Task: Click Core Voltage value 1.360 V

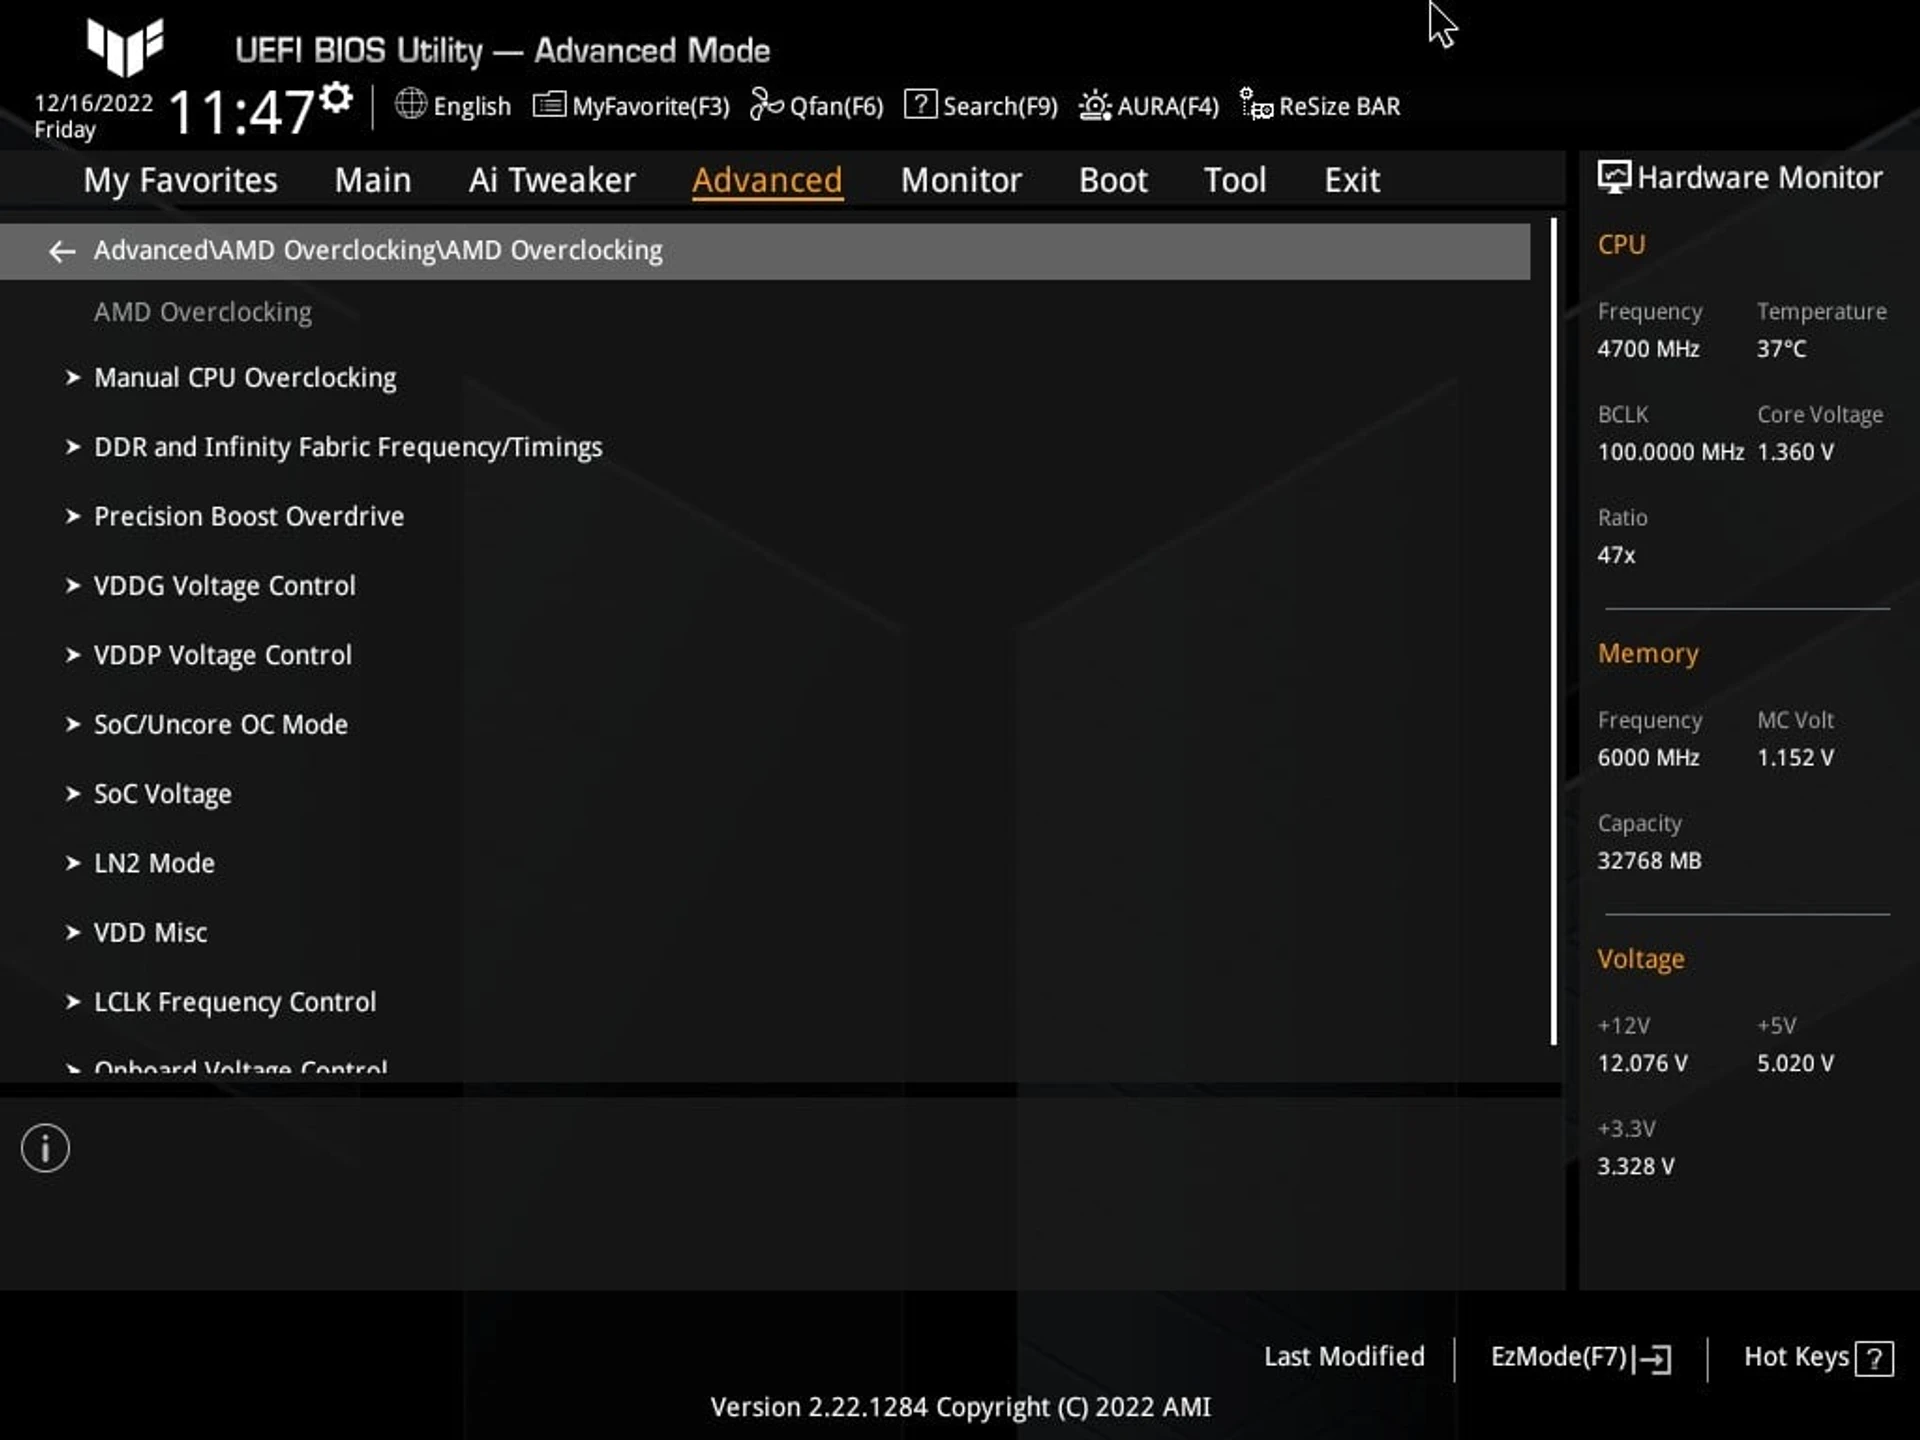Action: point(1795,452)
